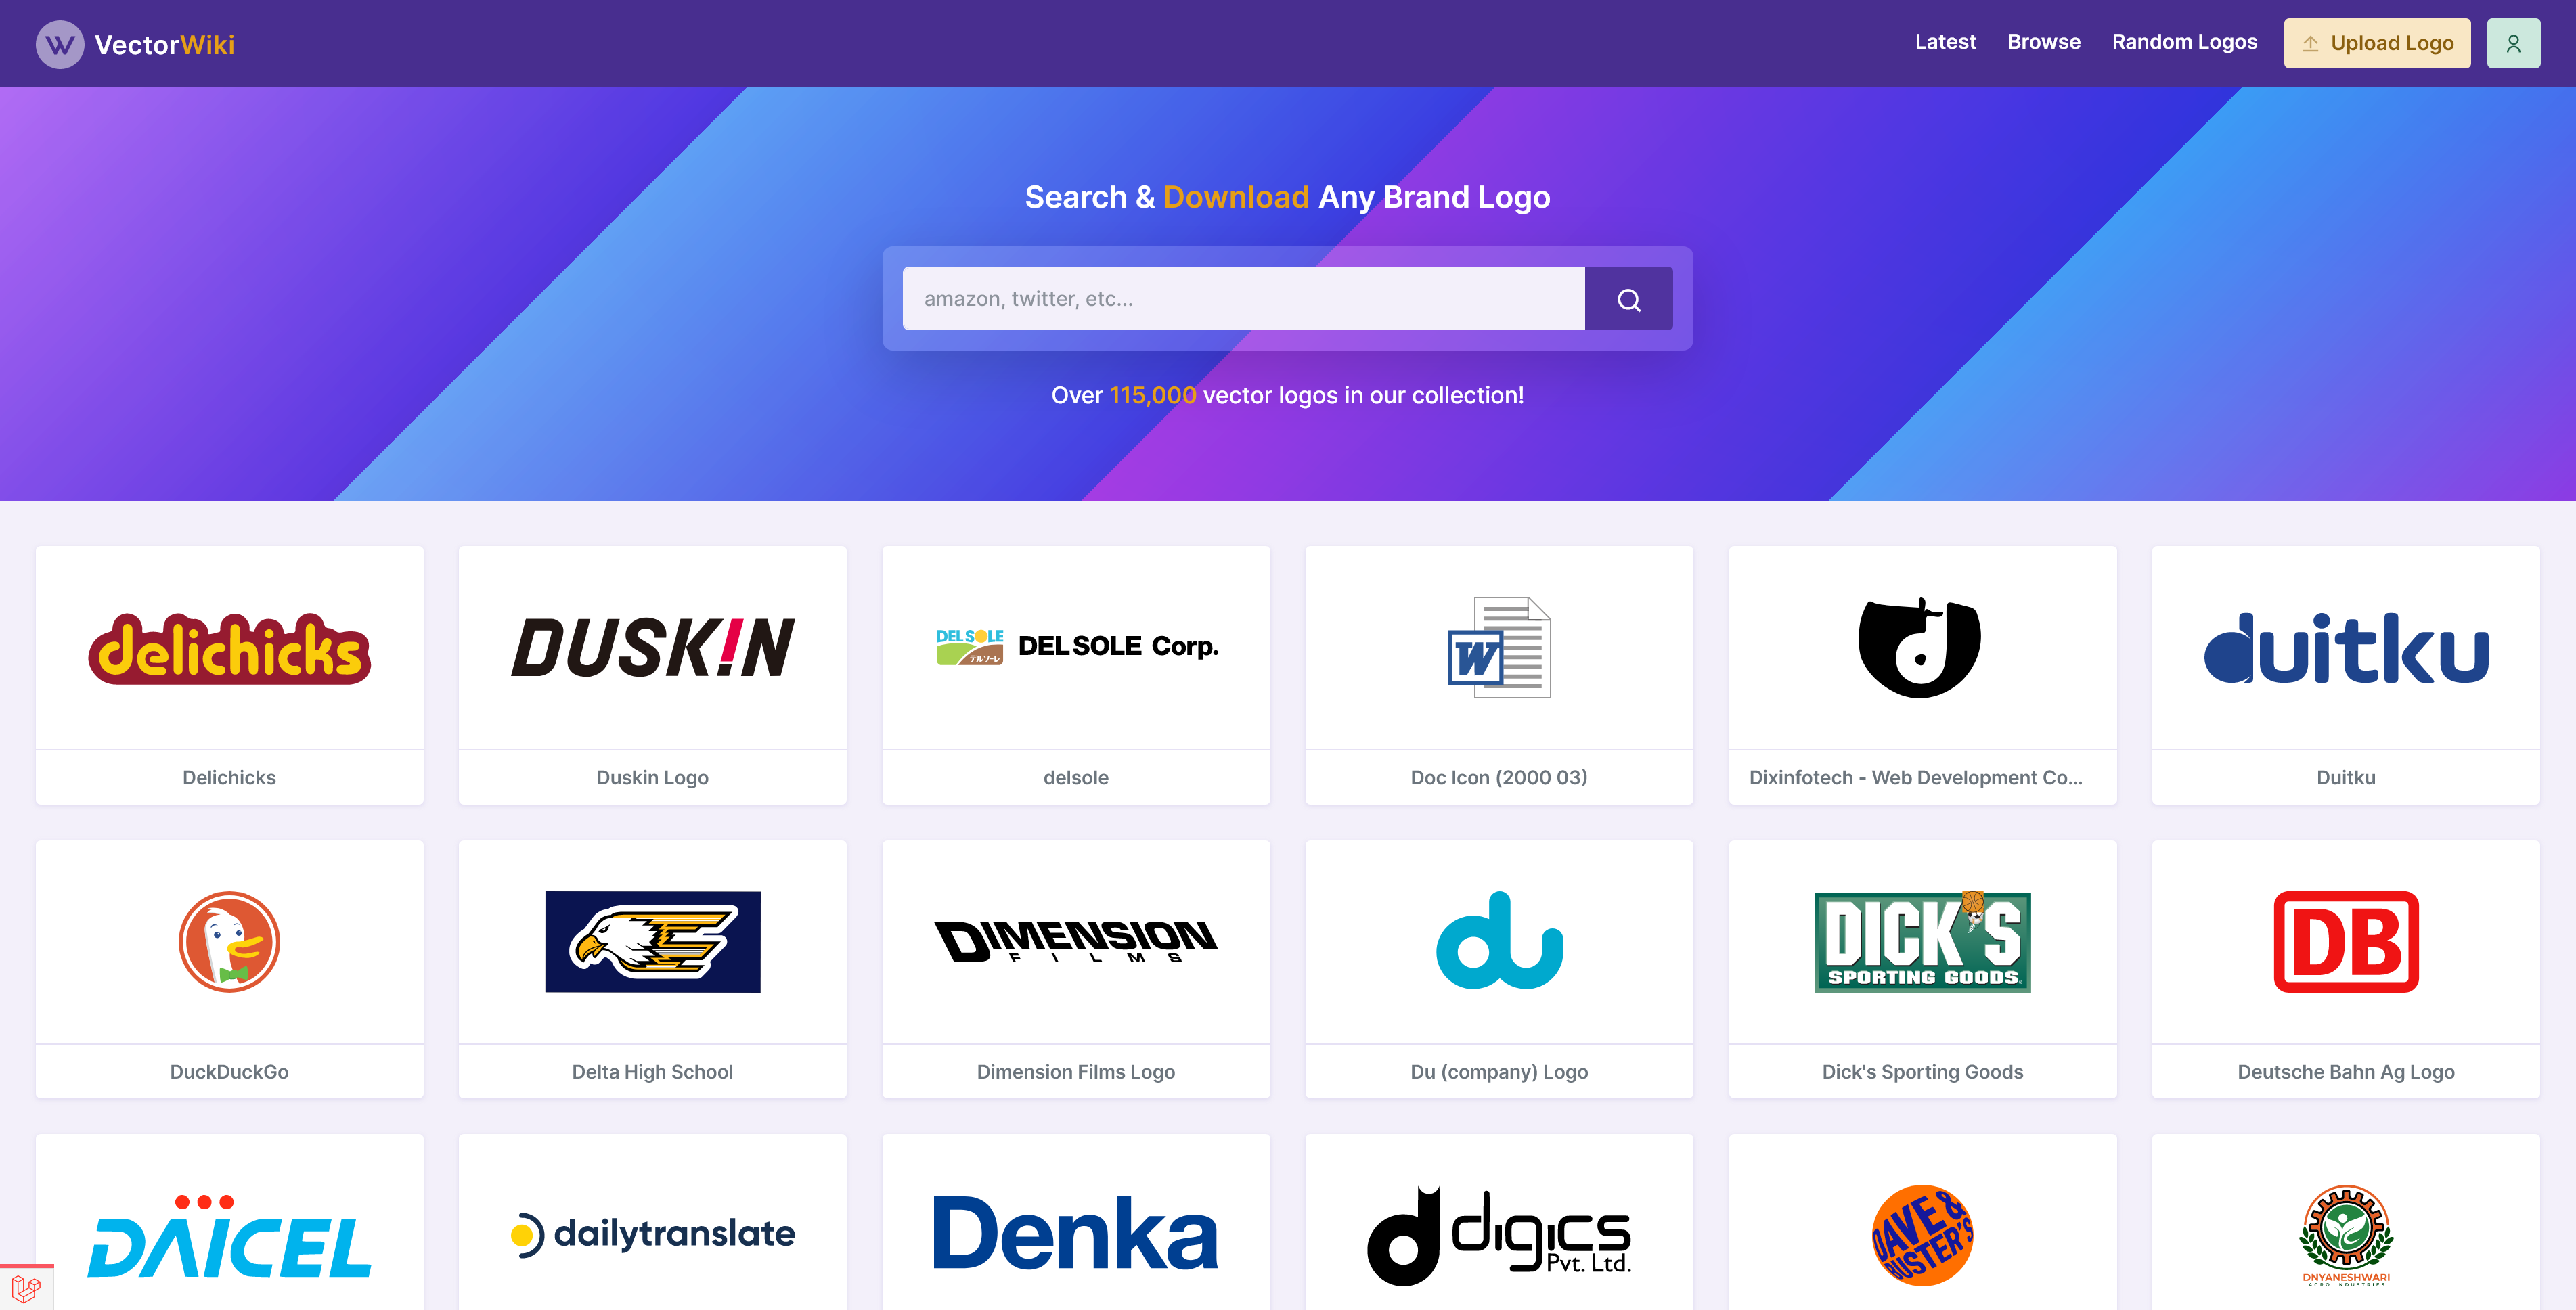This screenshot has width=2576, height=1310.
Task: Click the user account icon
Action: click(2514, 43)
